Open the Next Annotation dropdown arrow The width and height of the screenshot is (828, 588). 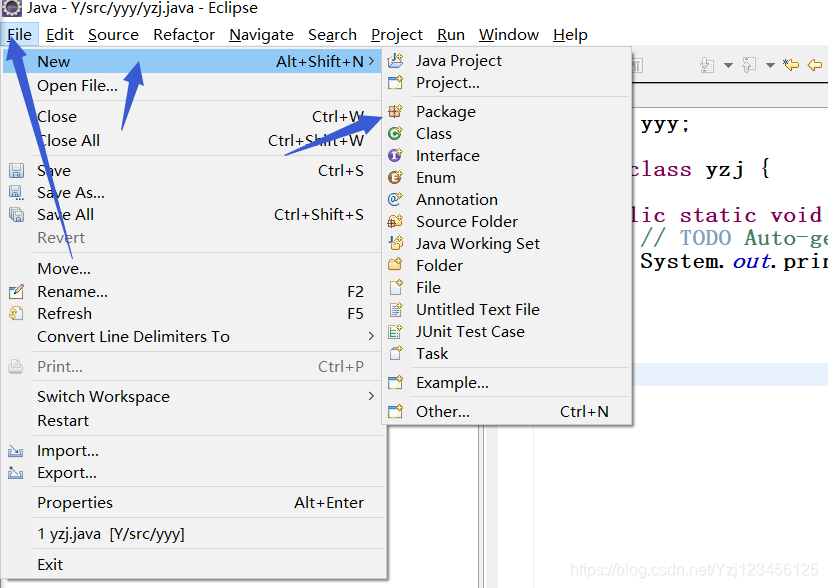(728, 65)
